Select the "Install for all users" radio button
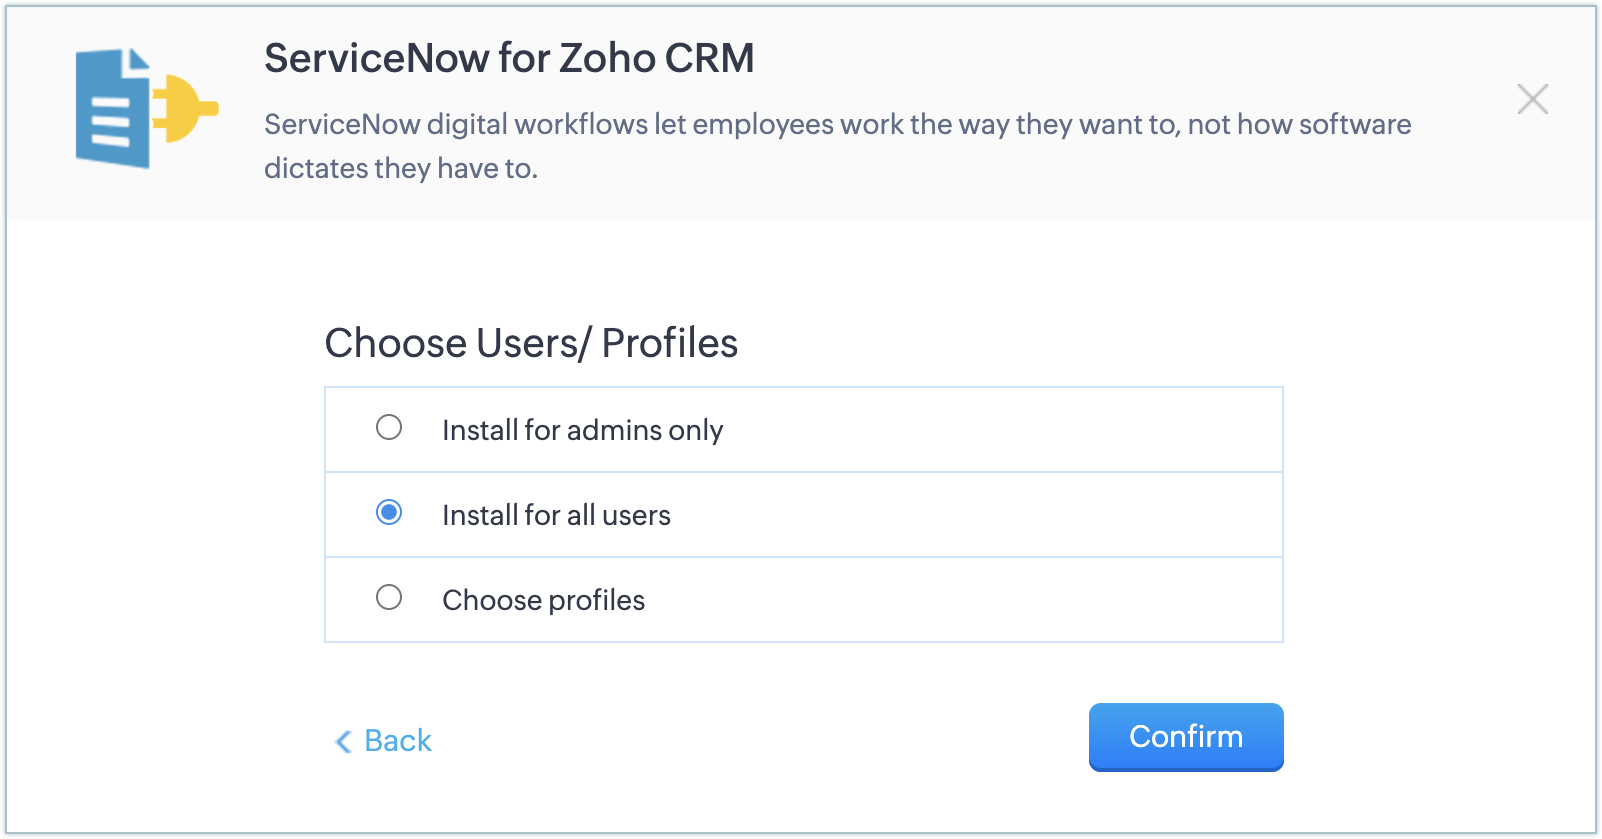1602x839 pixels. tap(389, 513)
